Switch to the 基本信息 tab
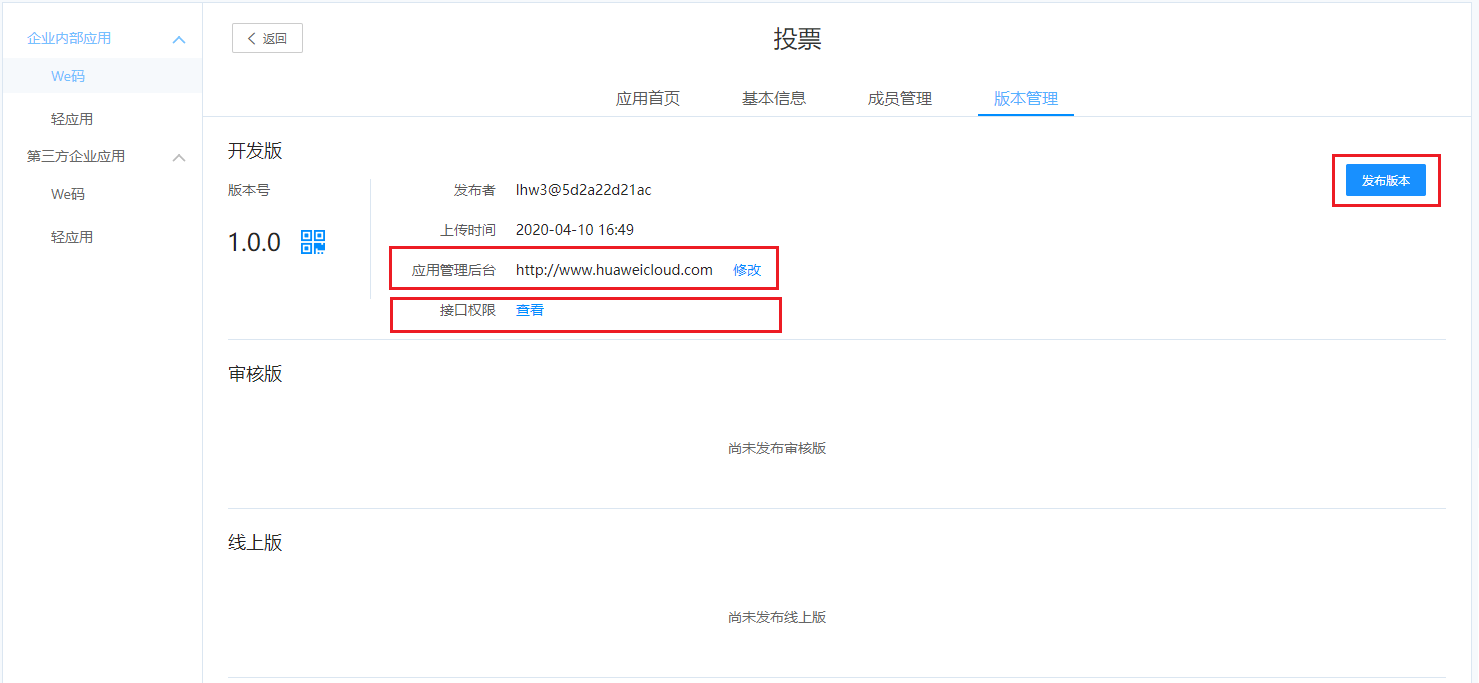Viewport: 1479px width, 683px height. click(x=774, y=98)
